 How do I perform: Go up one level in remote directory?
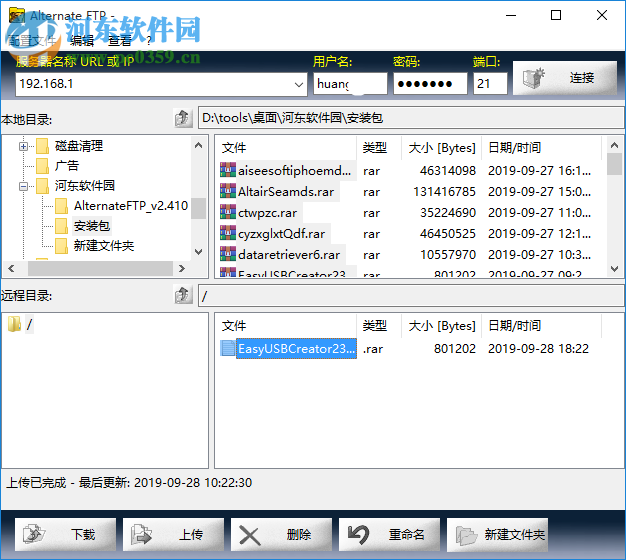183,295
